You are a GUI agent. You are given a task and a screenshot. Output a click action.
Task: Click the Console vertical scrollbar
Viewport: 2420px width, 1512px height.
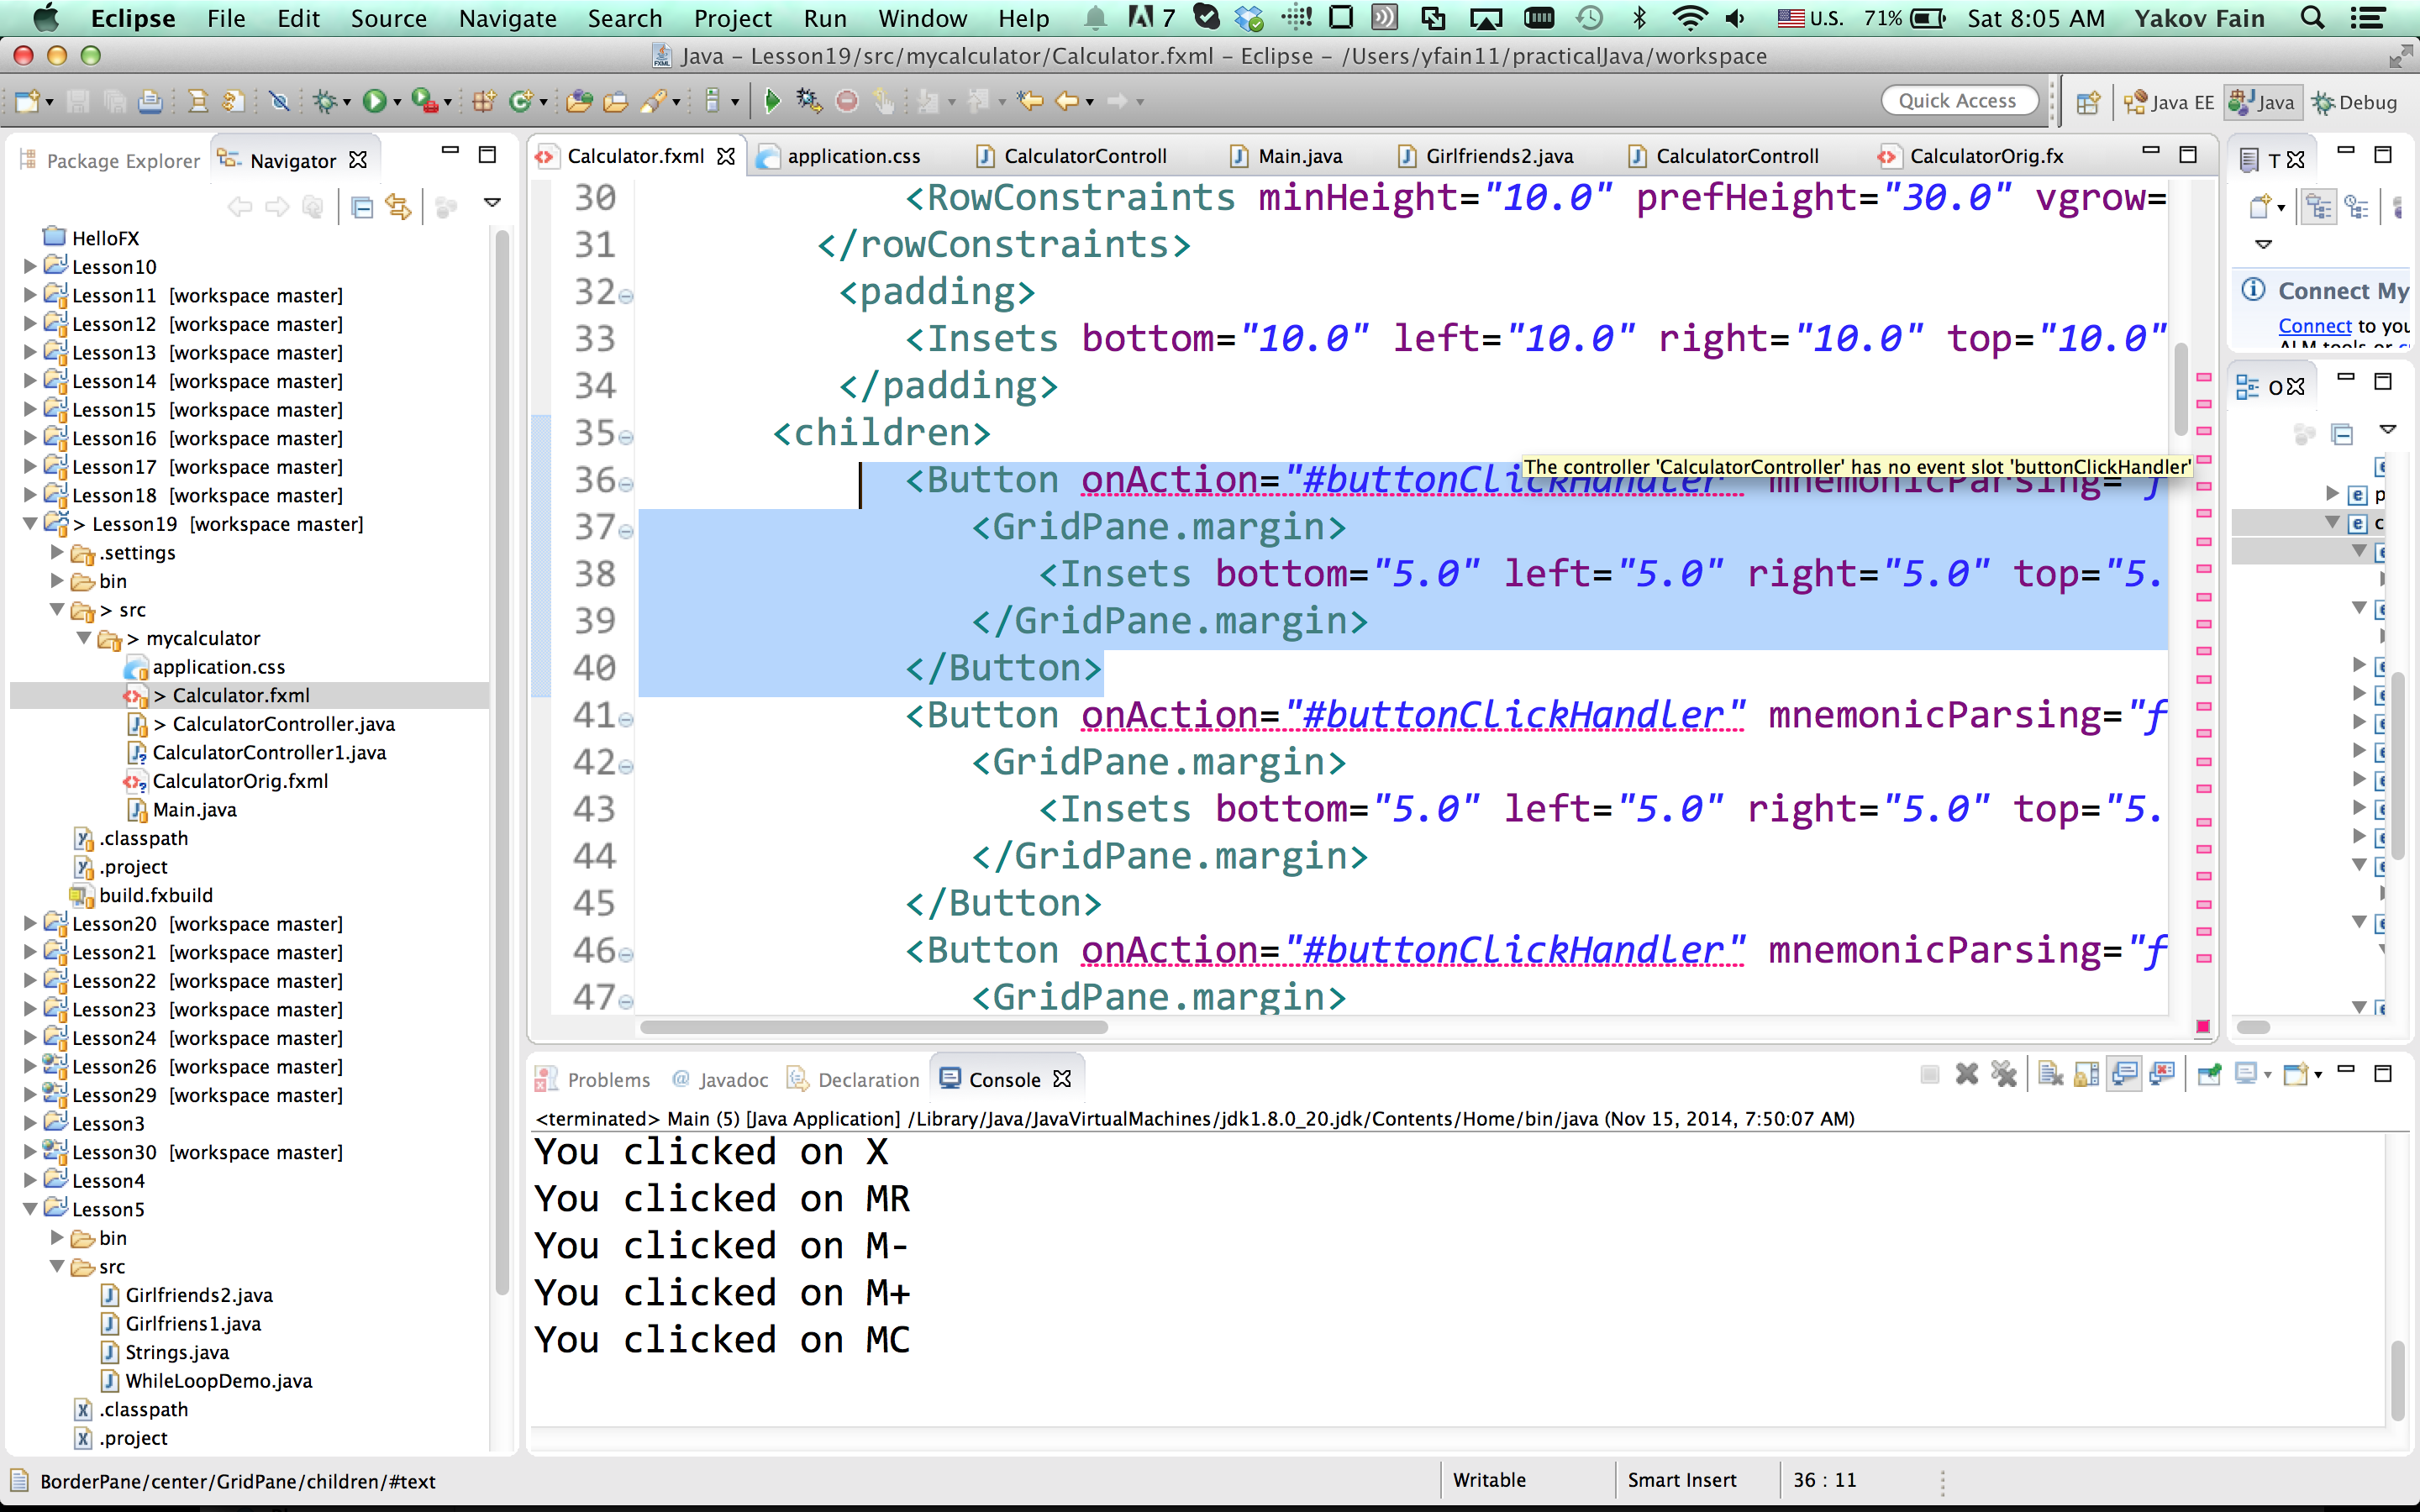(2397, 1381)
